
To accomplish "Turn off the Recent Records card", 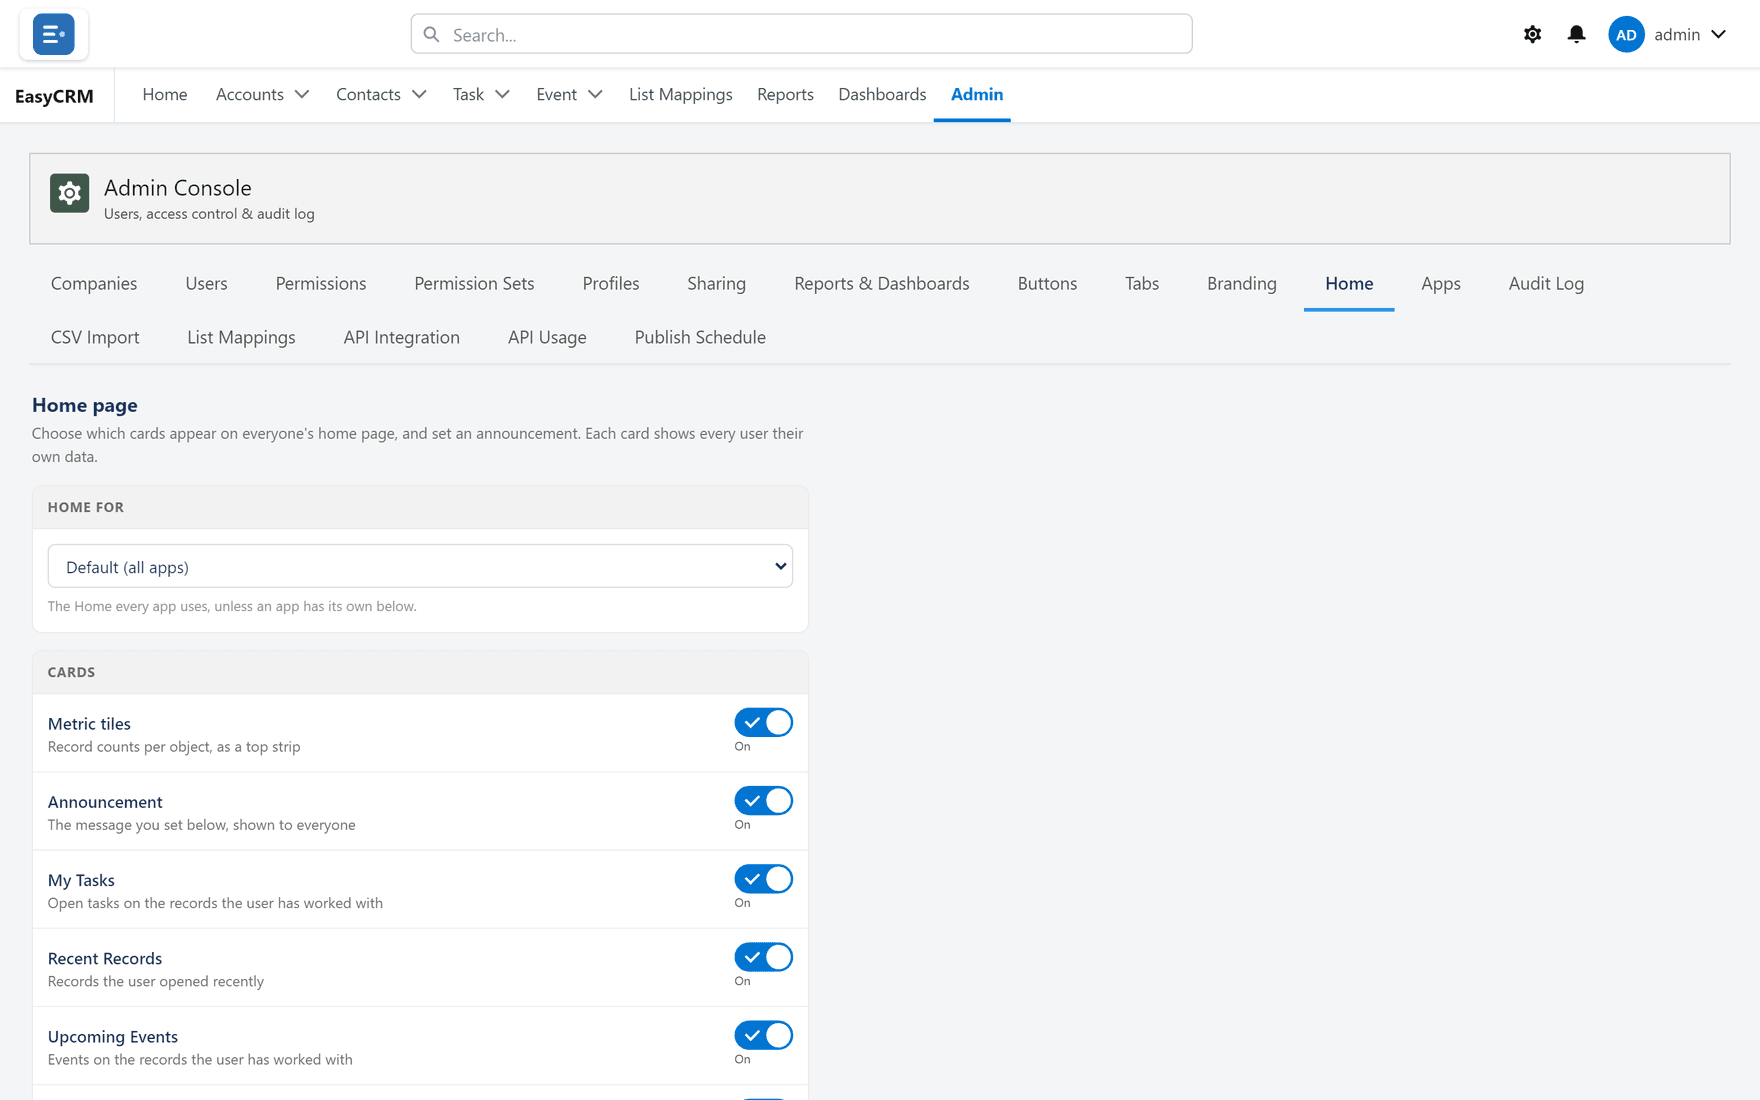I will 763,957.
